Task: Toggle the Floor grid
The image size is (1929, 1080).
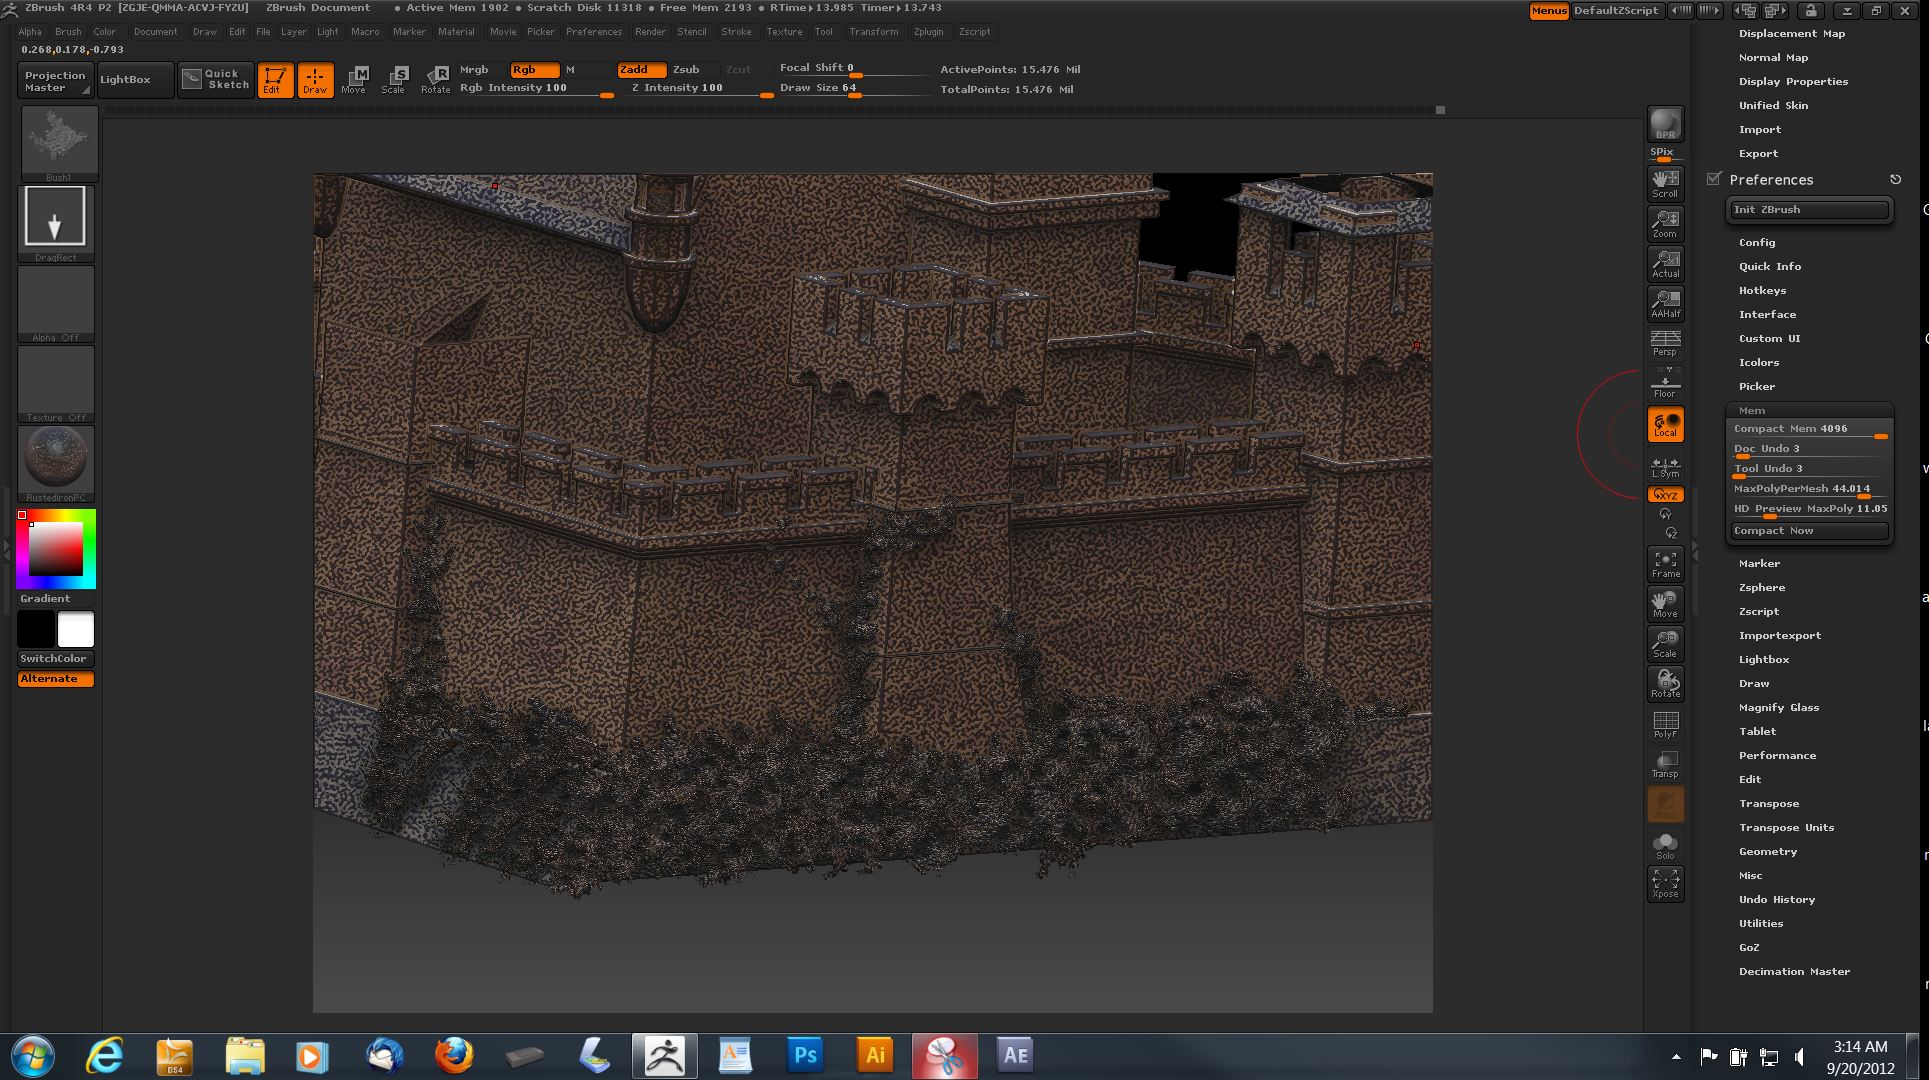Action: click(1665, 383)
